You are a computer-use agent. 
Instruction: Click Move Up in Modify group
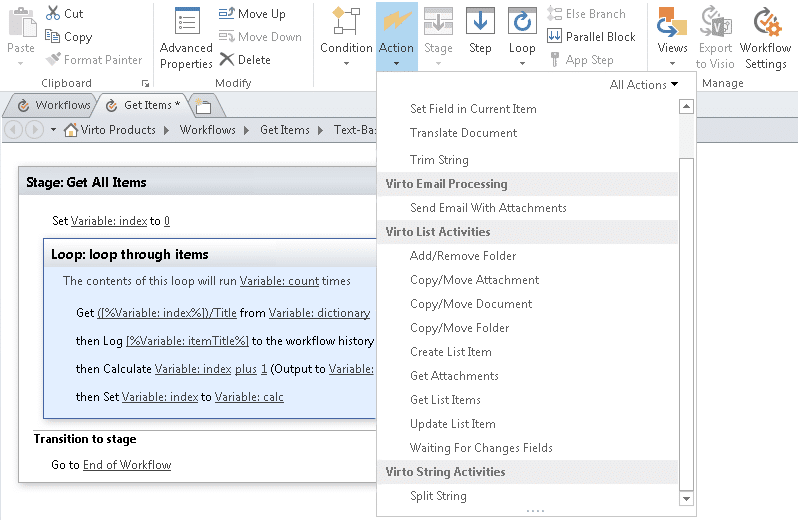coord(252,14)
